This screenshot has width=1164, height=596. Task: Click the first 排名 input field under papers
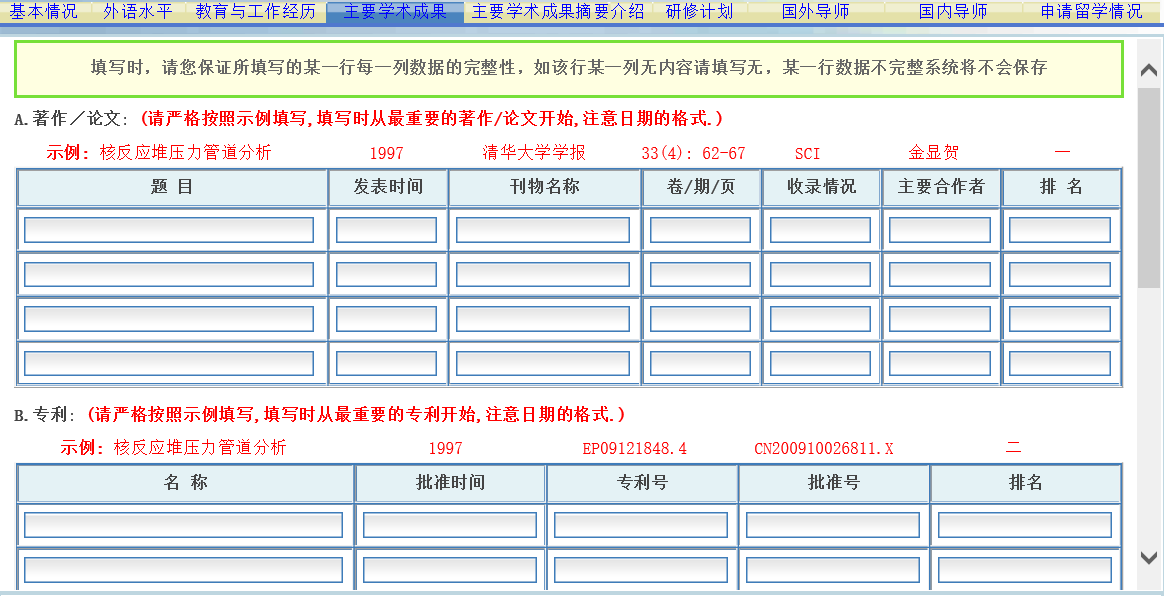point(1061,228)
